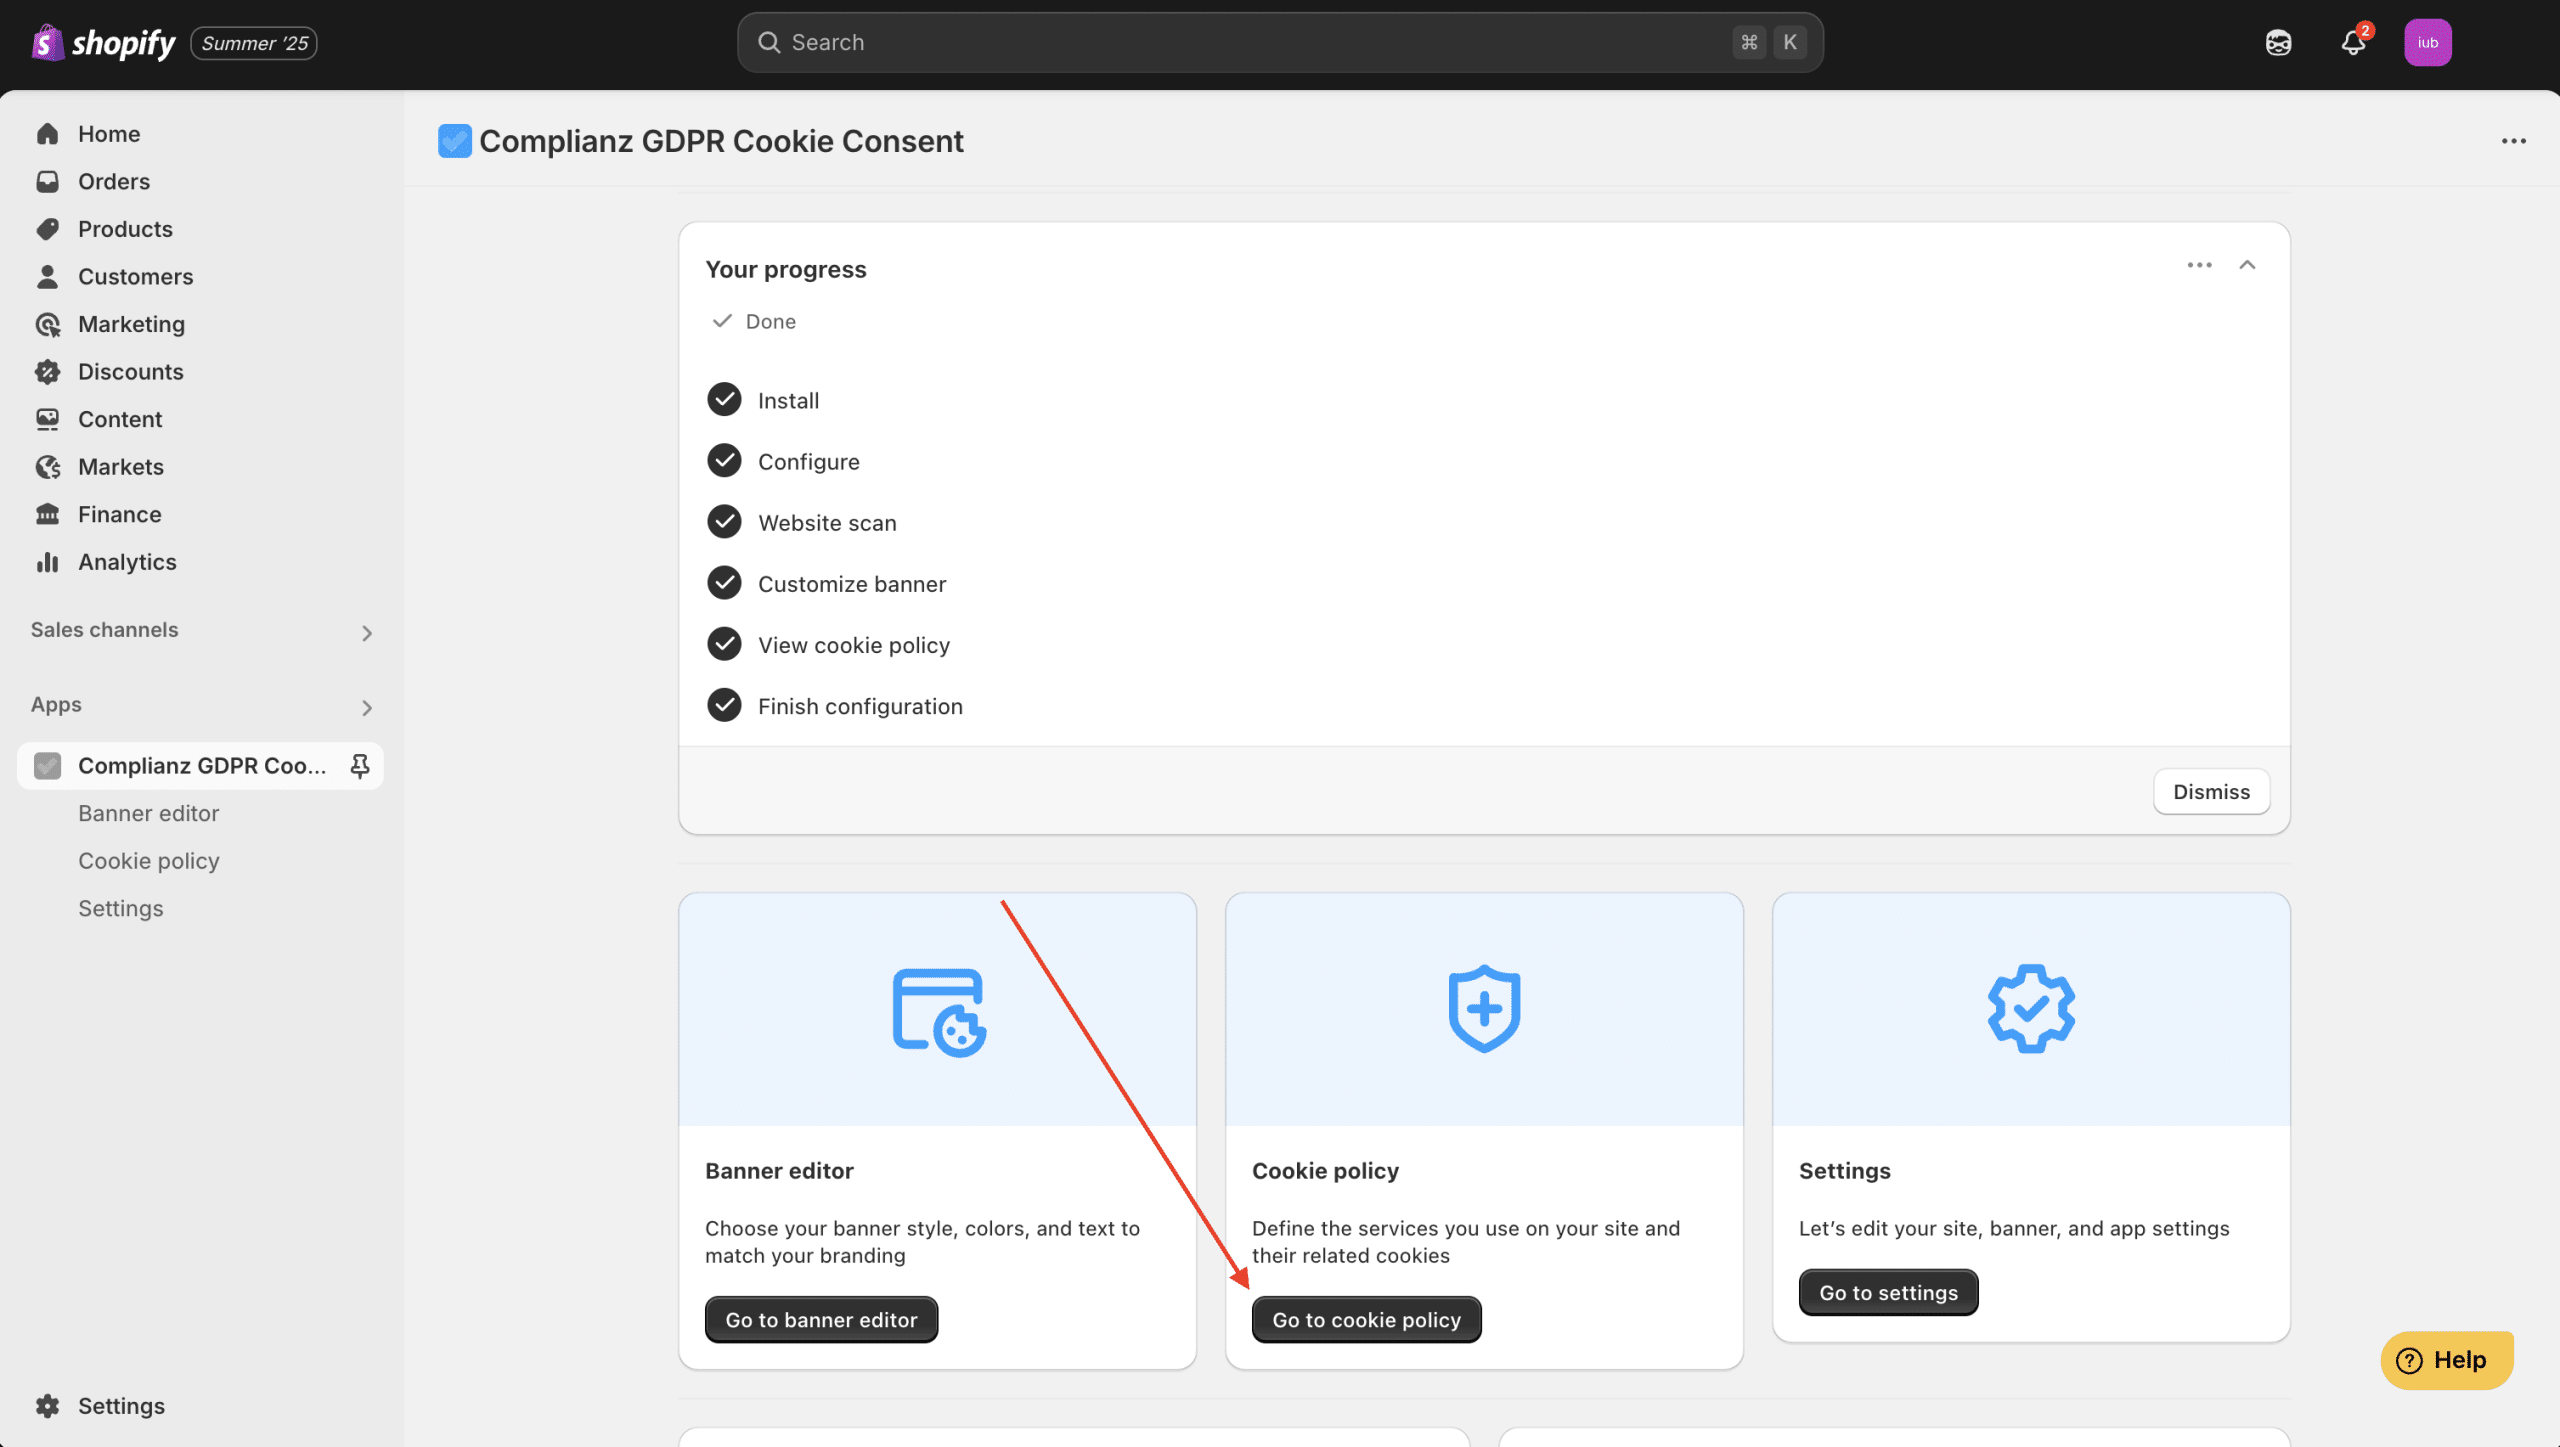2560x1447 pixels.
Task: Click the Shopify logo
Action: (103, 43)
